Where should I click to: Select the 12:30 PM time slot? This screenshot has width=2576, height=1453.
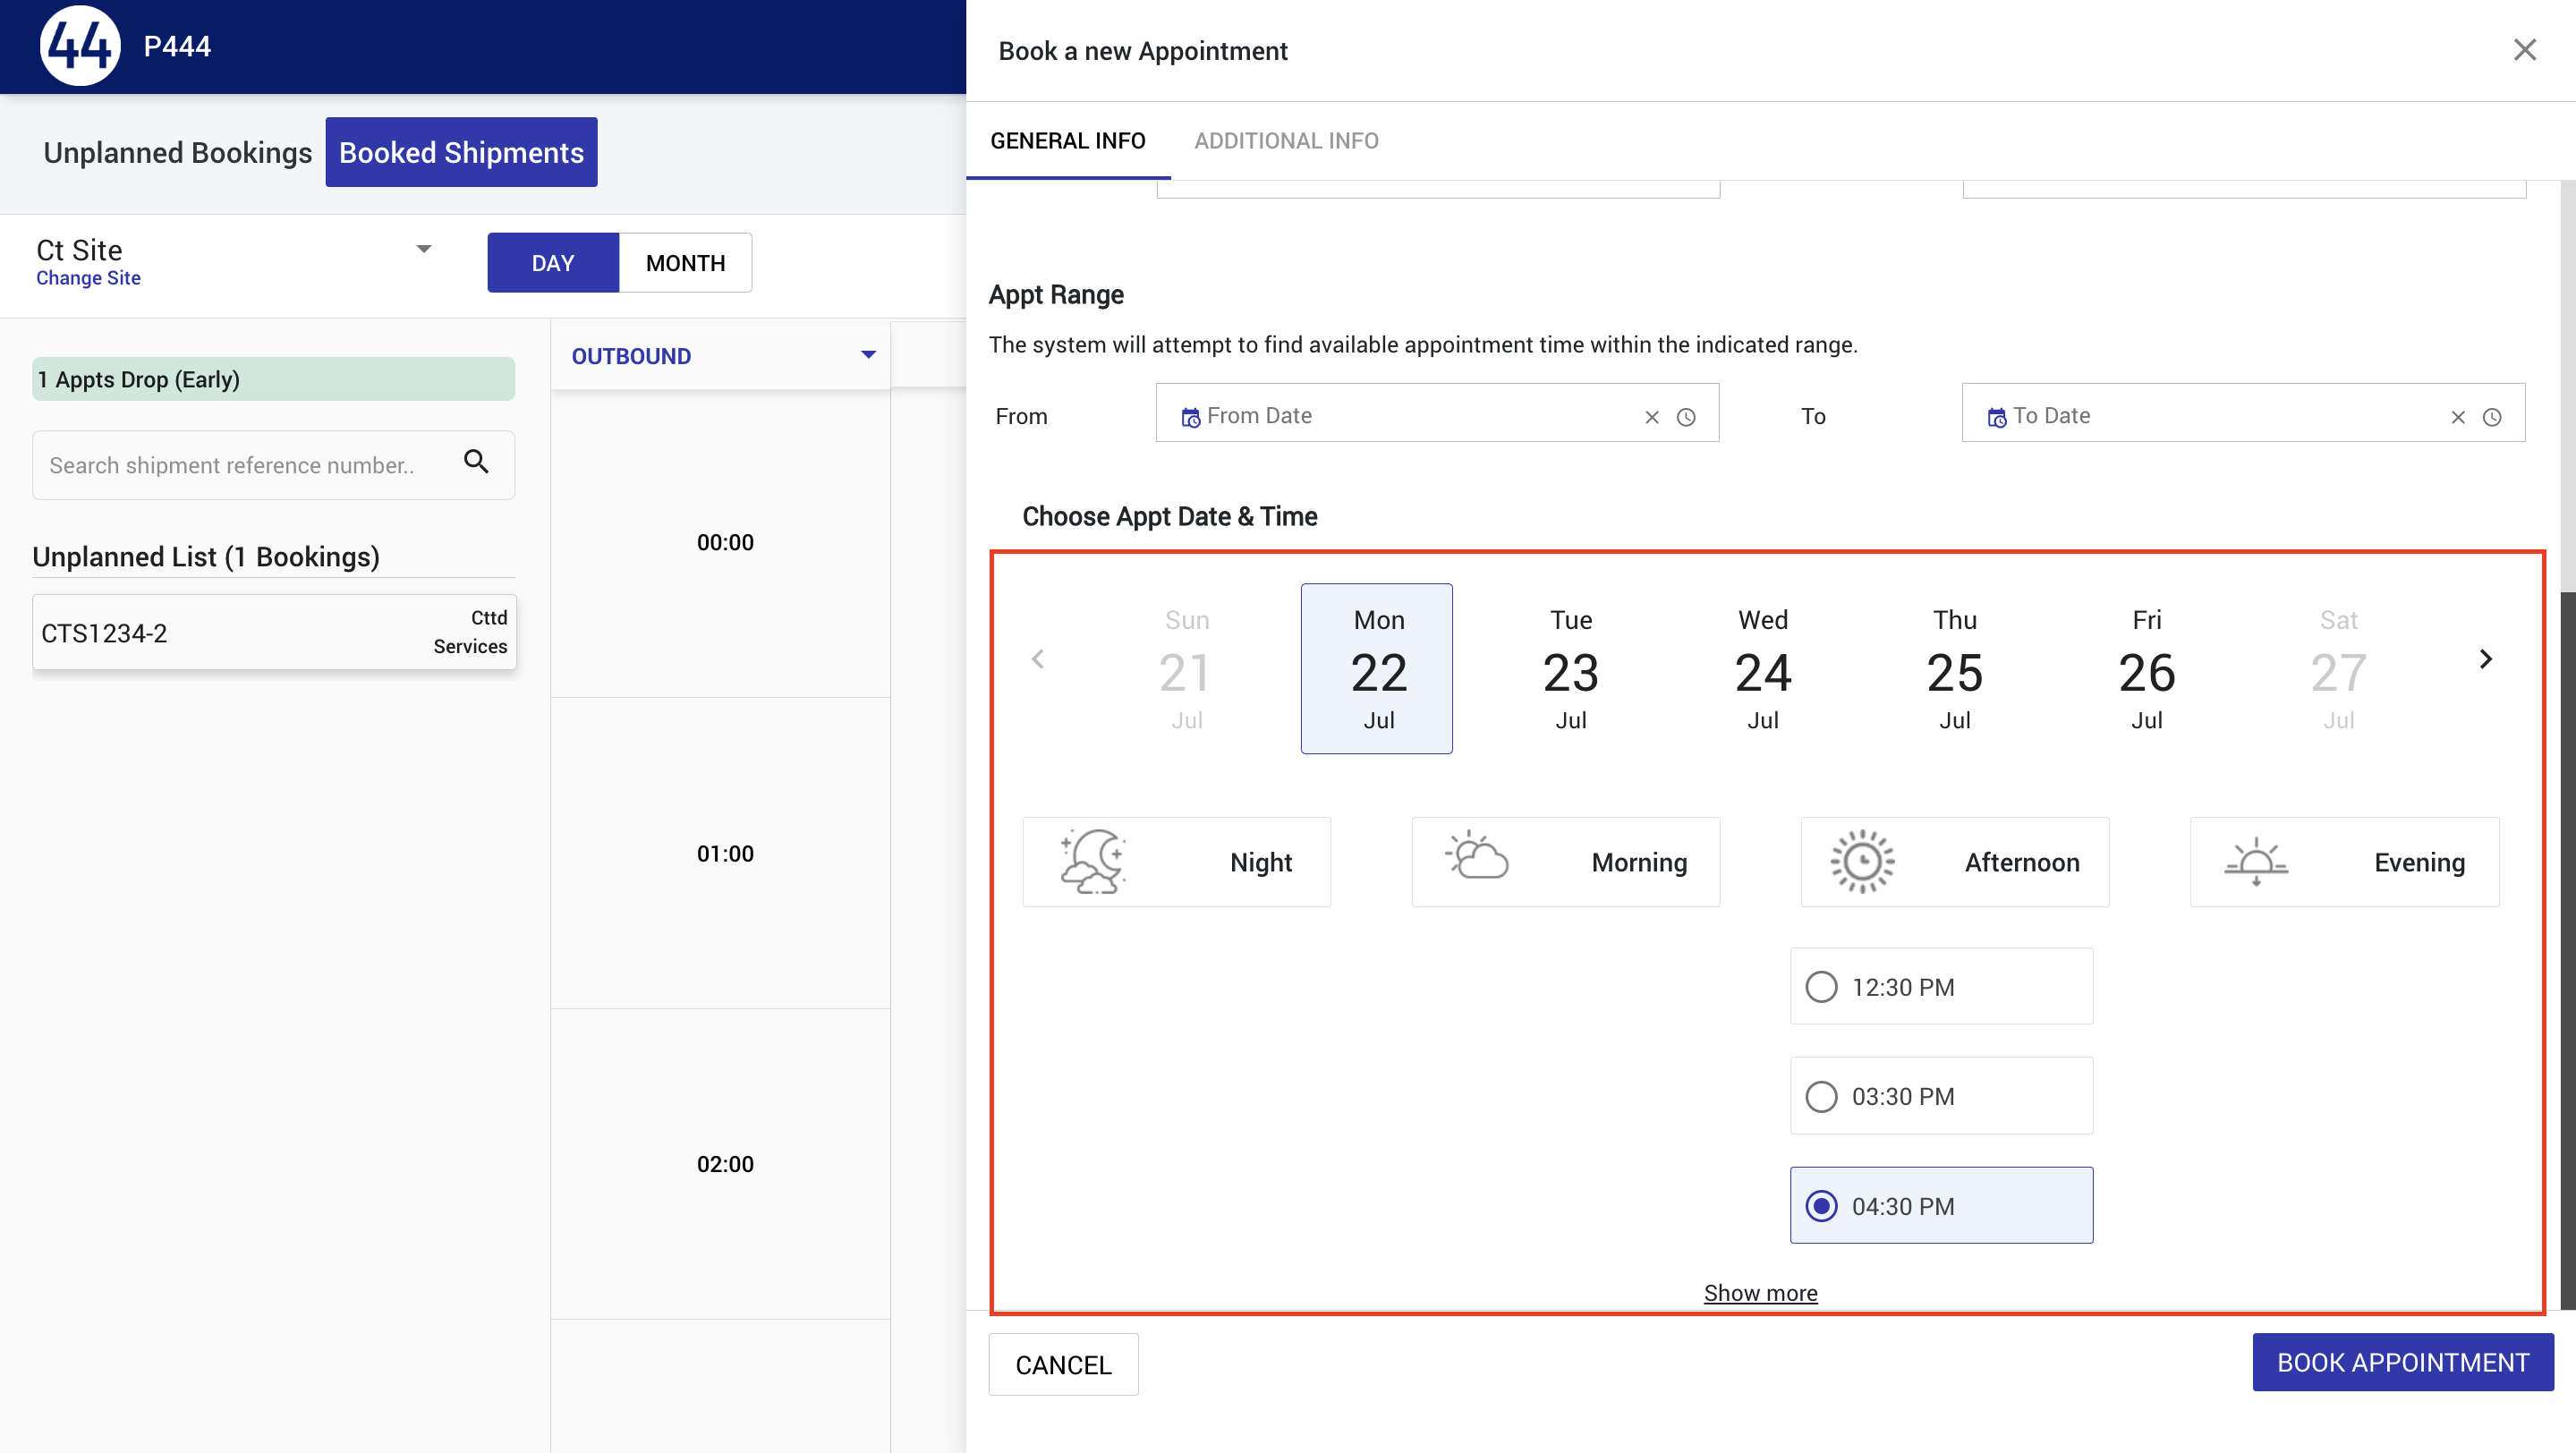point(1941,986)
